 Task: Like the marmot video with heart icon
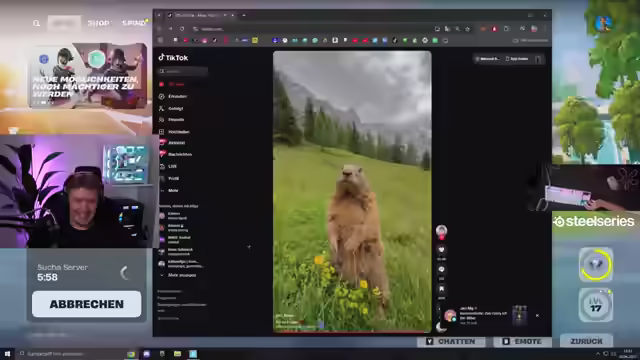(x=441, y=249)
